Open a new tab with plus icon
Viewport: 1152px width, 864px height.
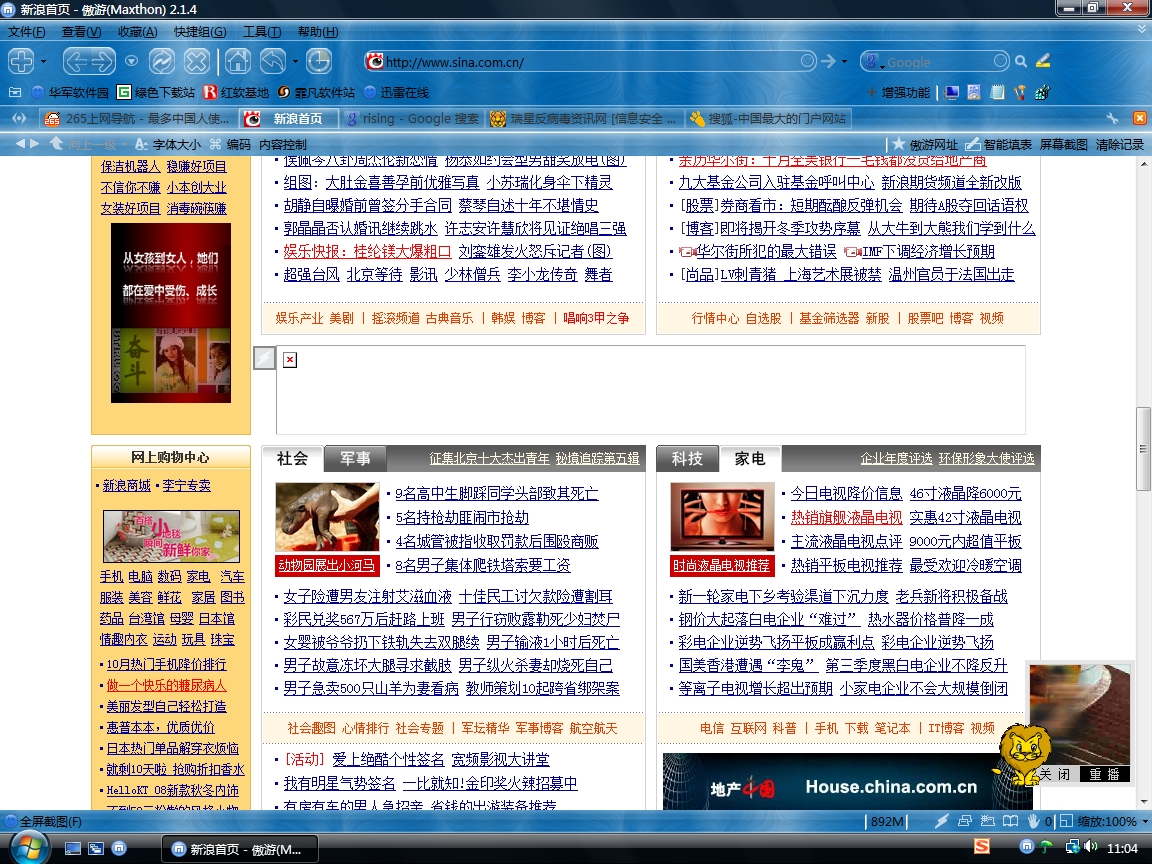tap(21, 61)
